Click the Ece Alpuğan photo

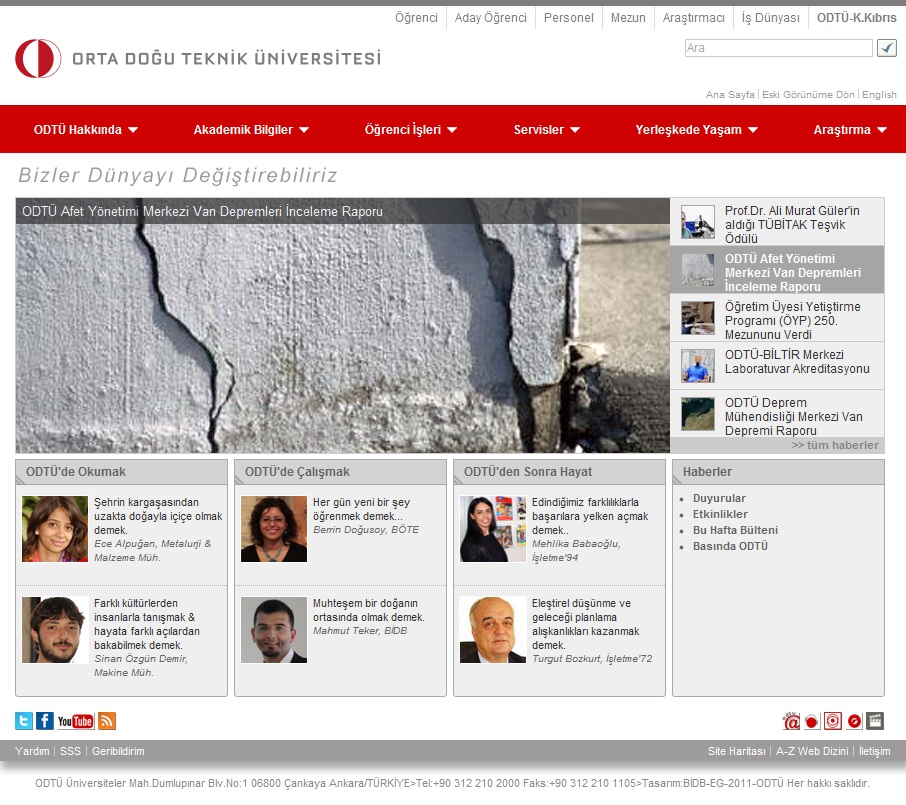click(x=55, y=529)
